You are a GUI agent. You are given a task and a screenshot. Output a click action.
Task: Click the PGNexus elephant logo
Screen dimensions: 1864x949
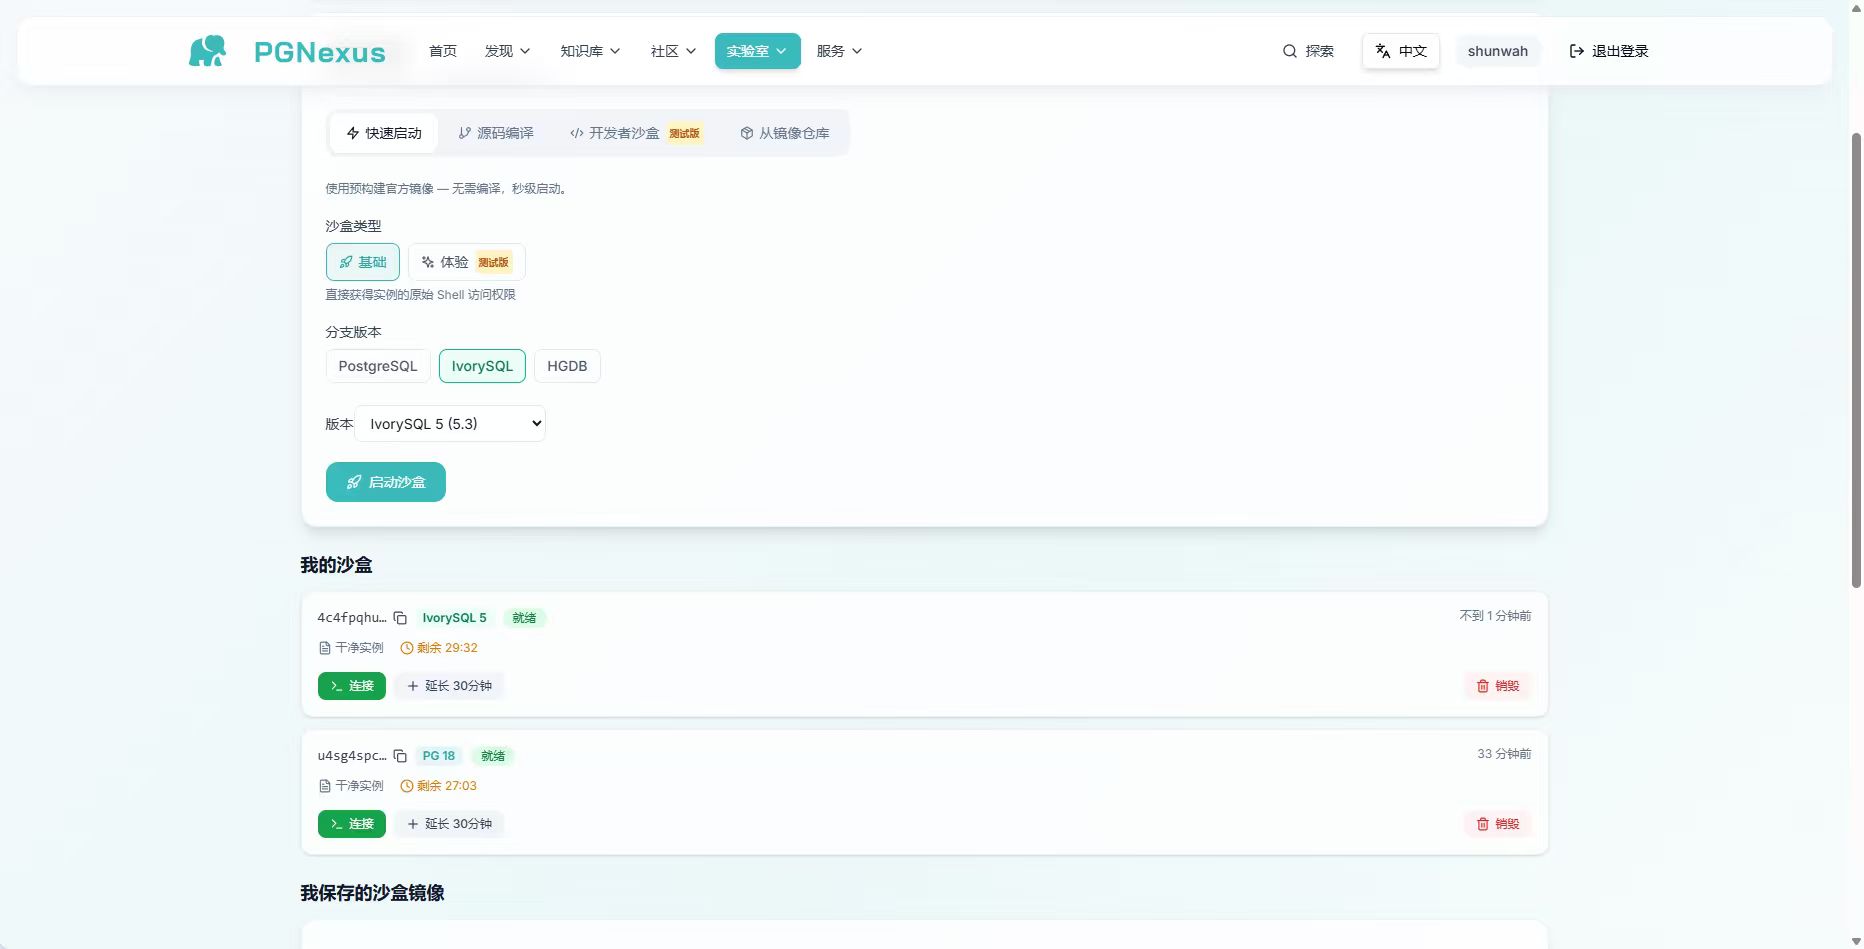pyautogui.click(x=207, y=51)
